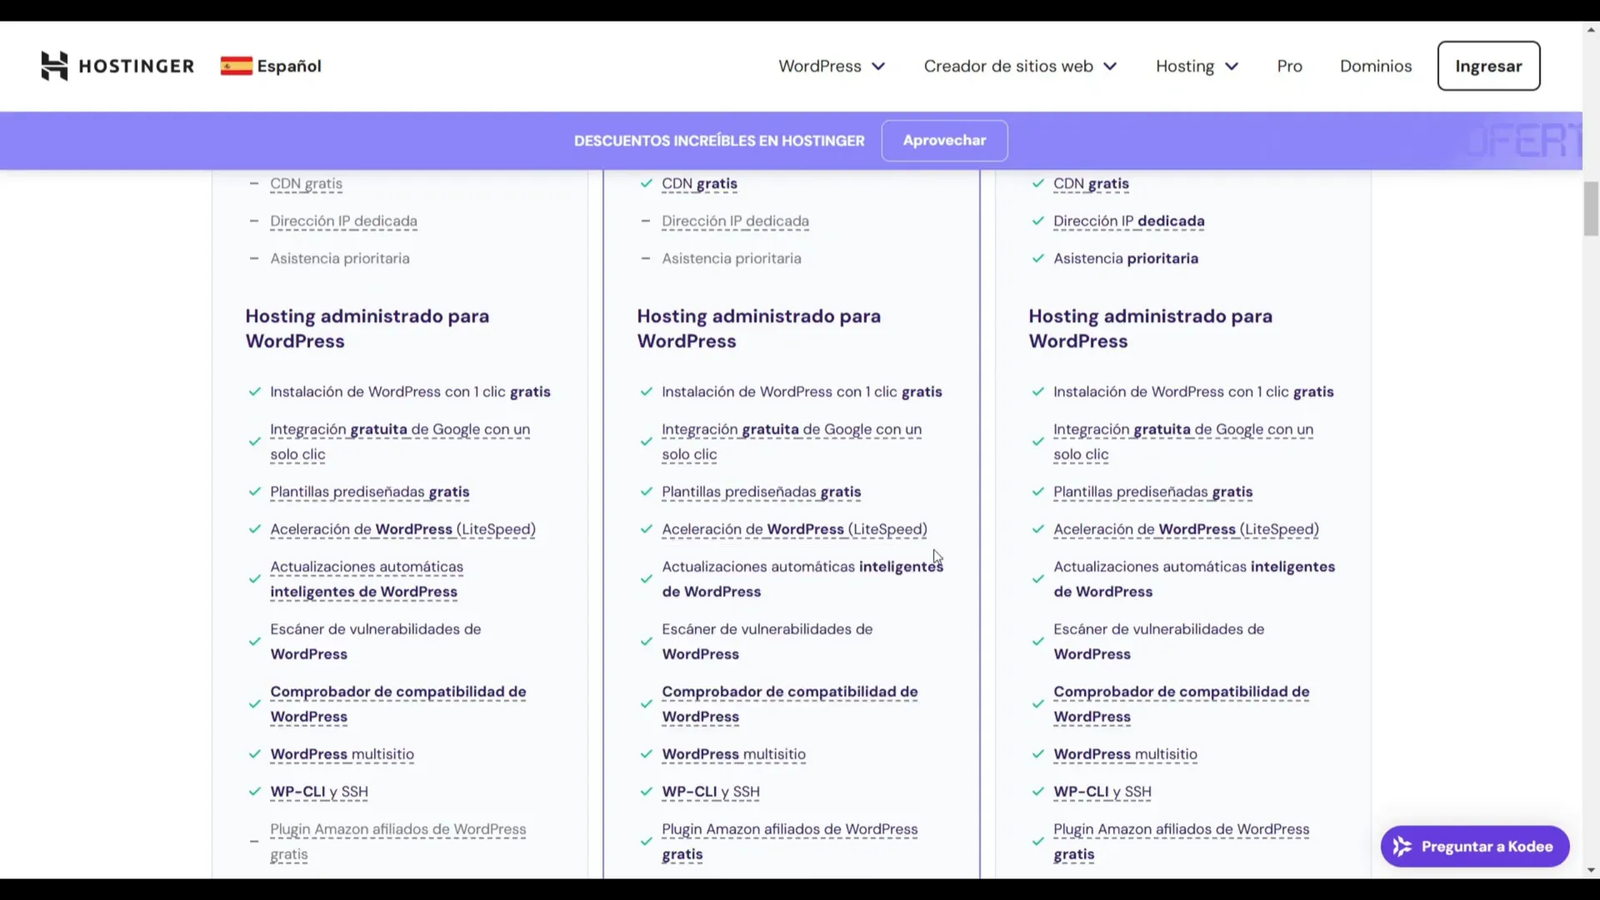Click the Kodee sparkle icon

click(1402, 847)
